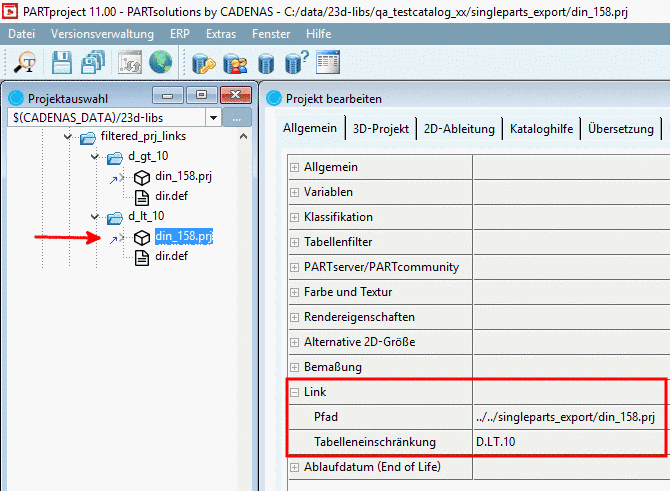This screenshot has width=670, height=491.
Task: Click the green globe toolbar icon
Action: tap(161, 62)
